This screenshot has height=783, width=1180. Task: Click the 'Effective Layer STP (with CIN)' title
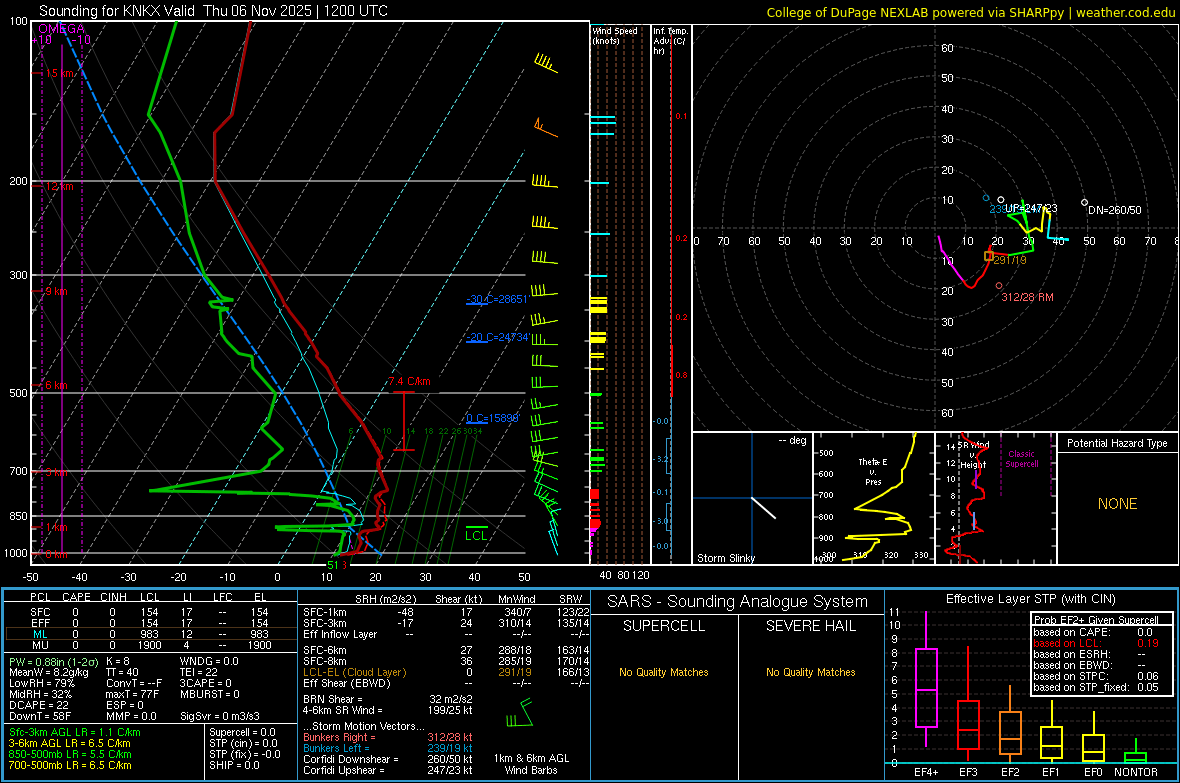pyautogui.click(x=1031, y=599)
